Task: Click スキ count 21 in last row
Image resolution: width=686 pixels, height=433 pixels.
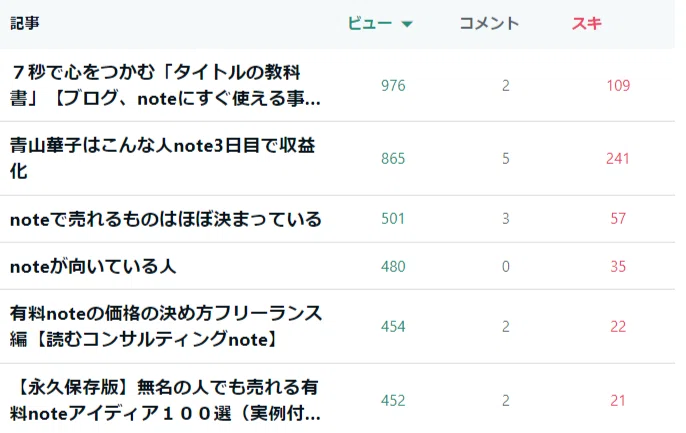Action: click(x=618, y=401)
